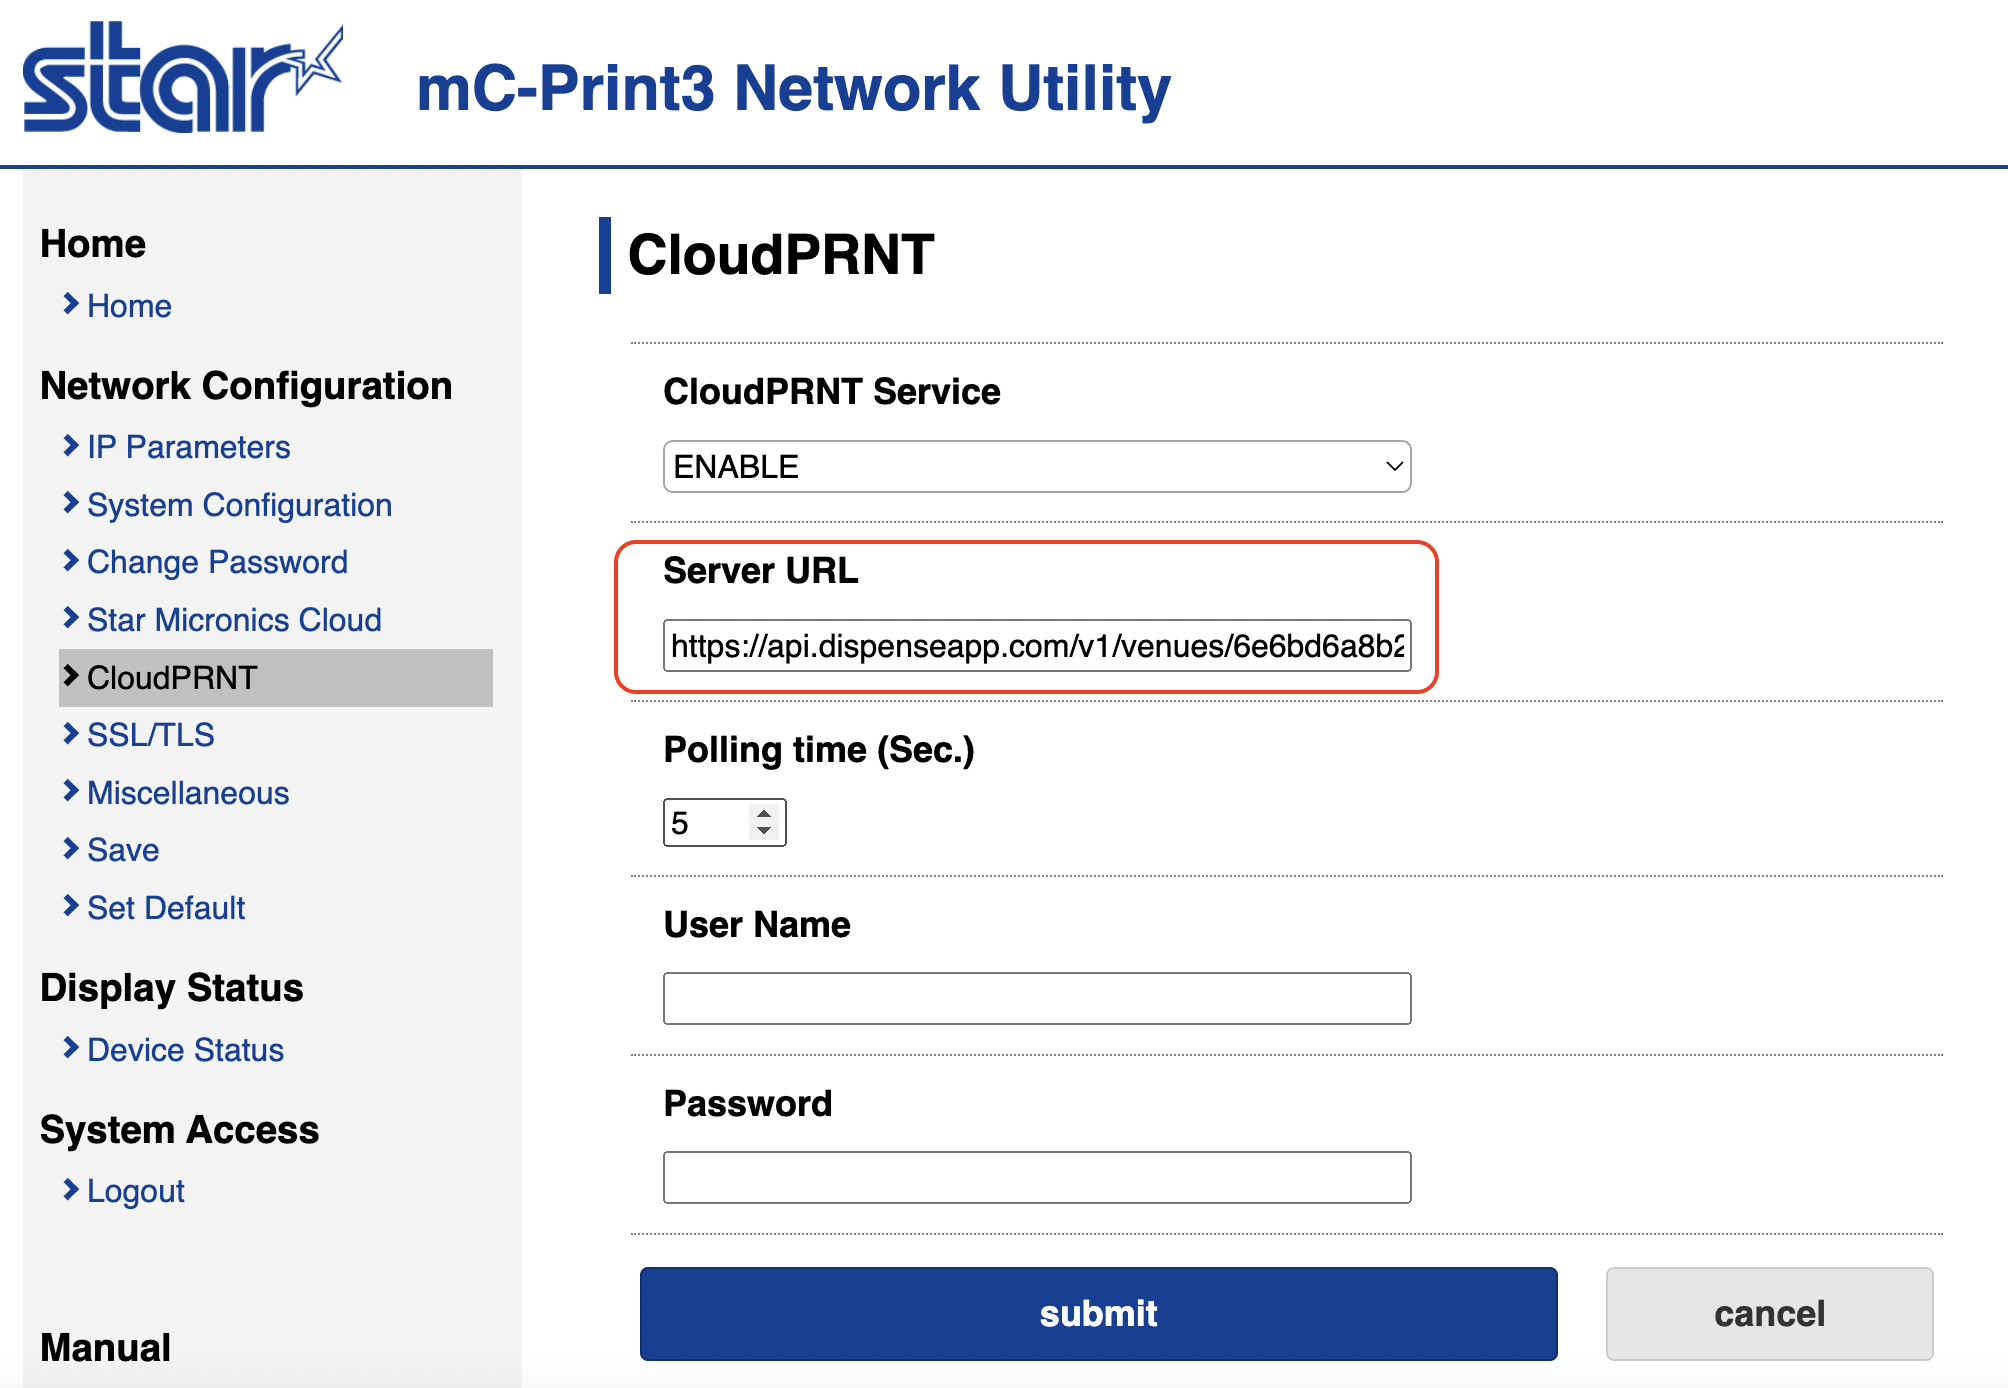Click Logout under System Access
The width and height of the screenshot is (2008, 1388).
point(135,1191)
